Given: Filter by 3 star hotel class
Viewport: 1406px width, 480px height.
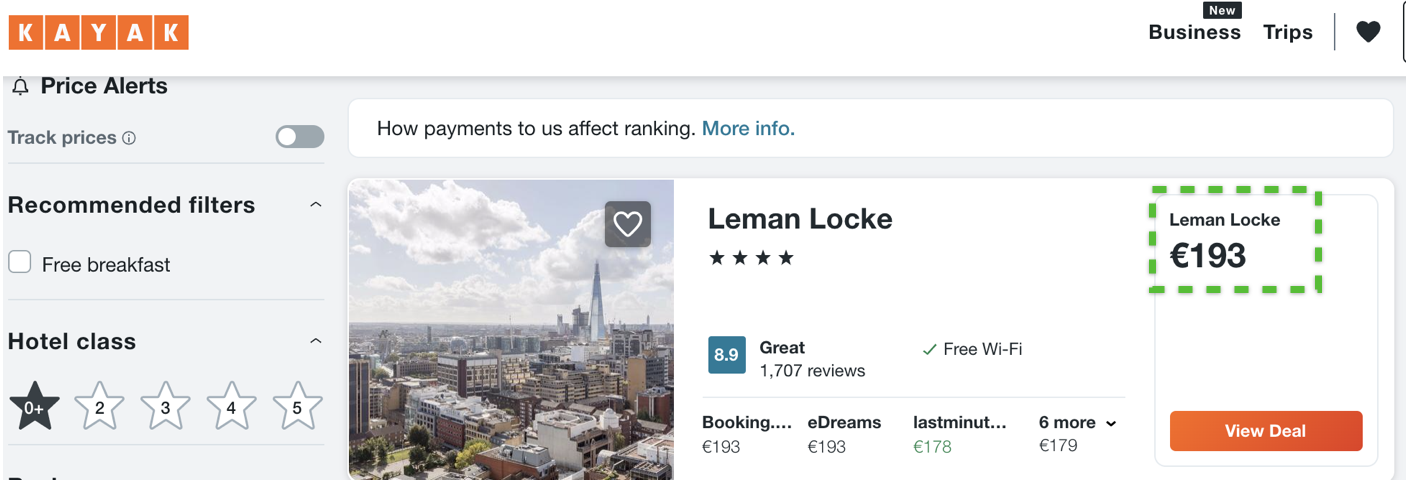Looking at the screenshot, I should [166, 406].
